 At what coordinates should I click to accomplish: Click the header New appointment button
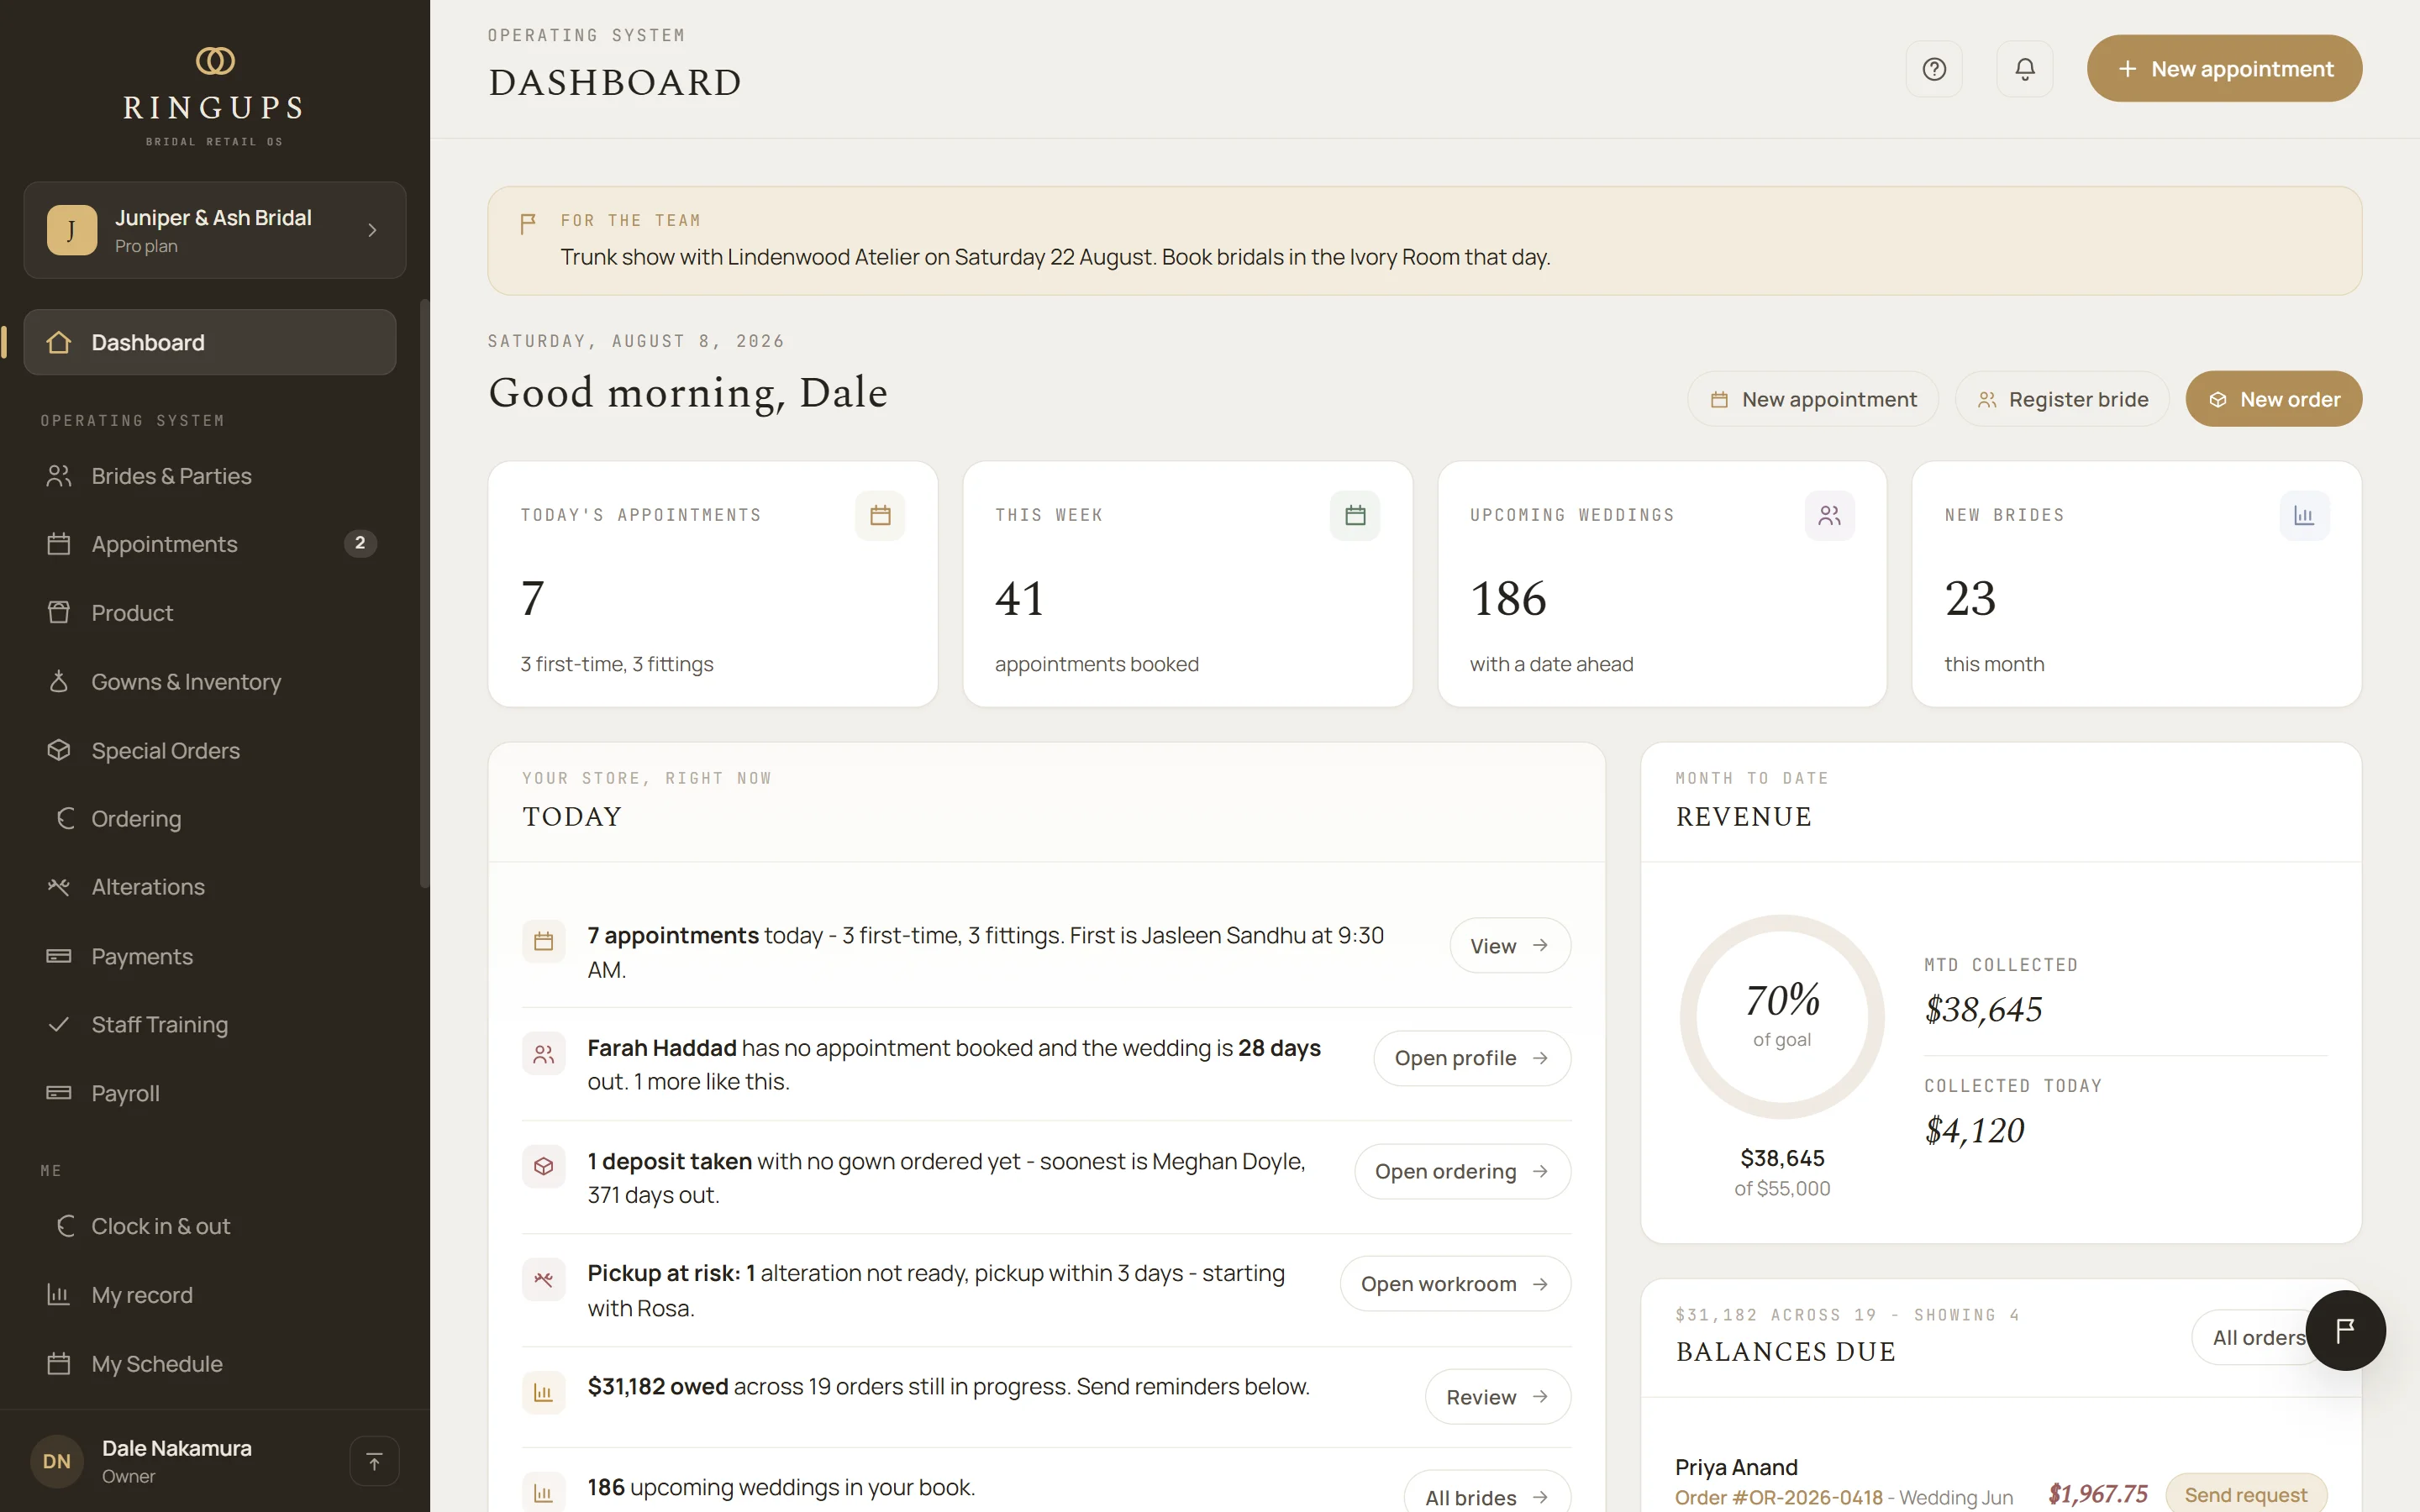2224,69
